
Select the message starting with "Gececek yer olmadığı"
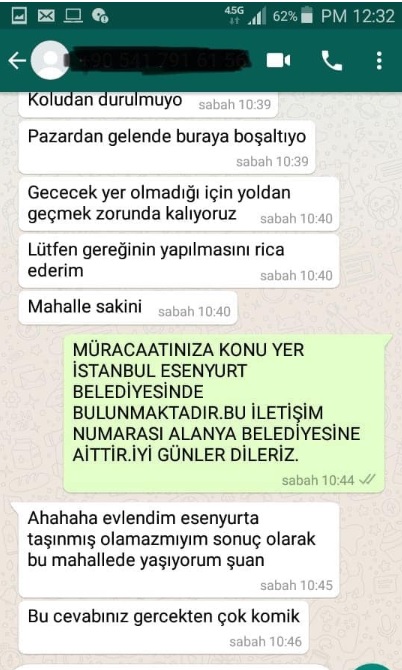pyautogui.click(x=179, y=204)
